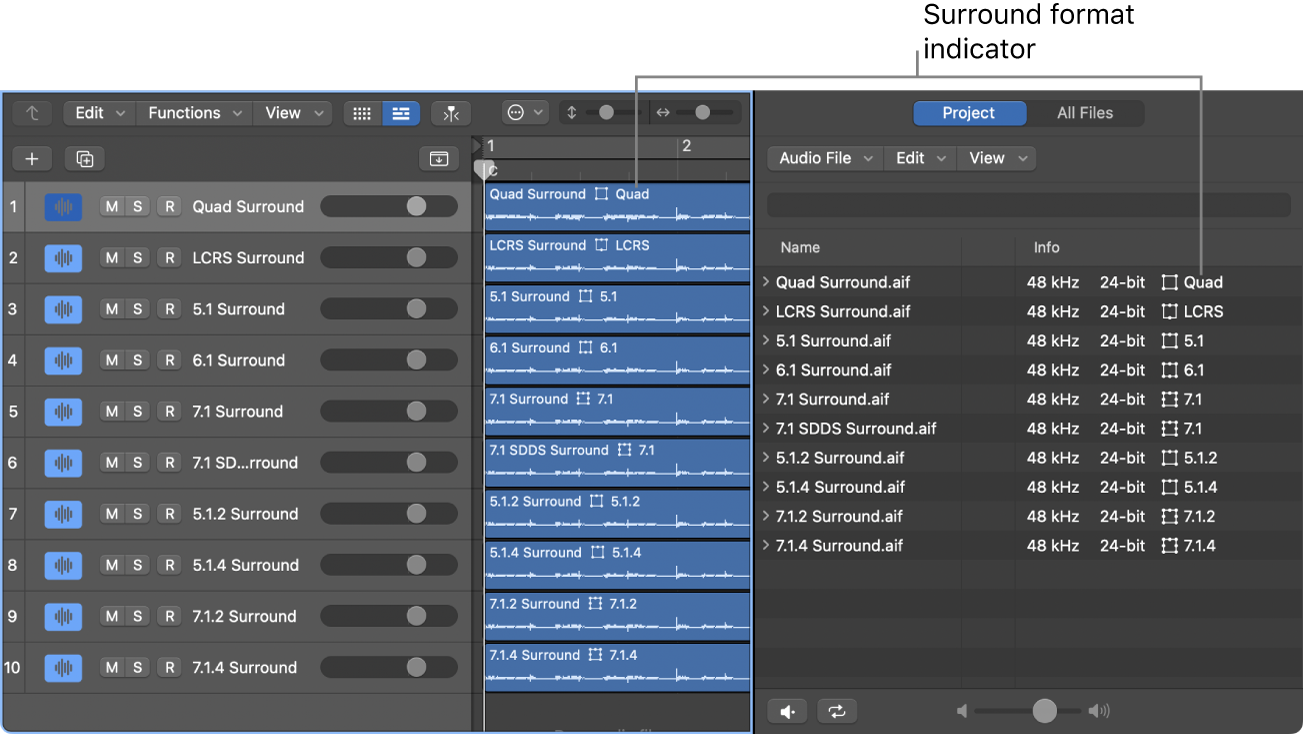Image resolution: width=1304 pixels, height=734 pixels.
Task: Click the volume slider at the bottom right
Action: click(x=1044, y=710)
